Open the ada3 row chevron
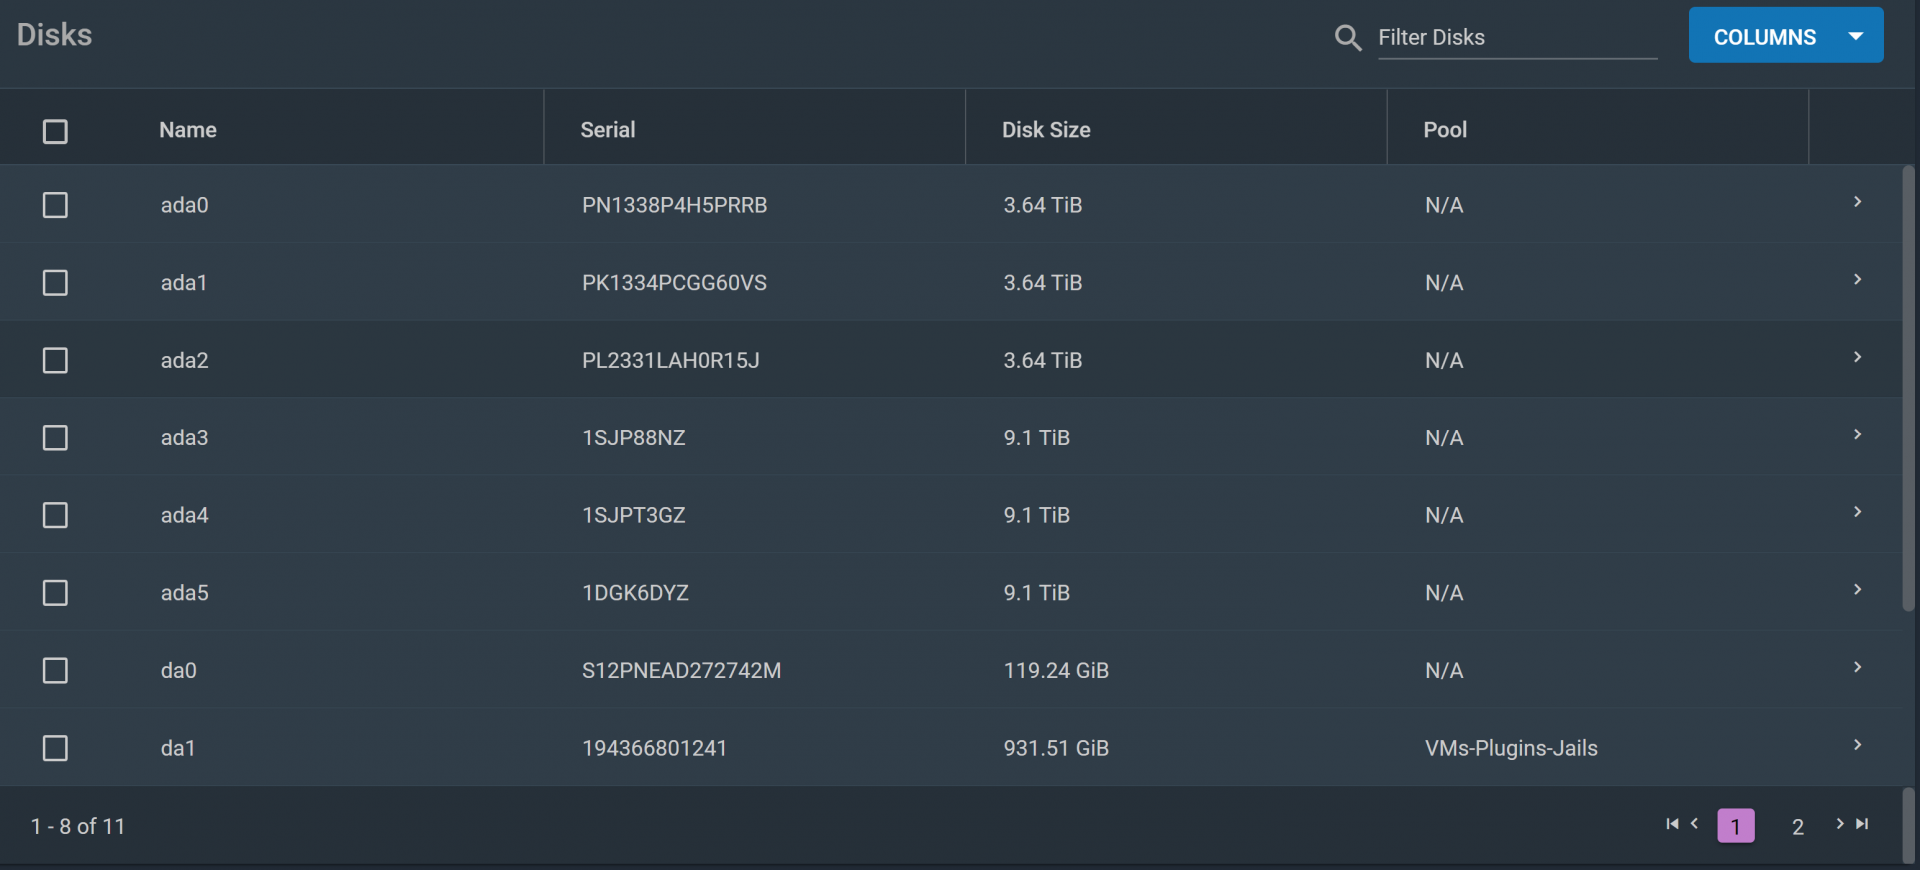 (1857, 435)
